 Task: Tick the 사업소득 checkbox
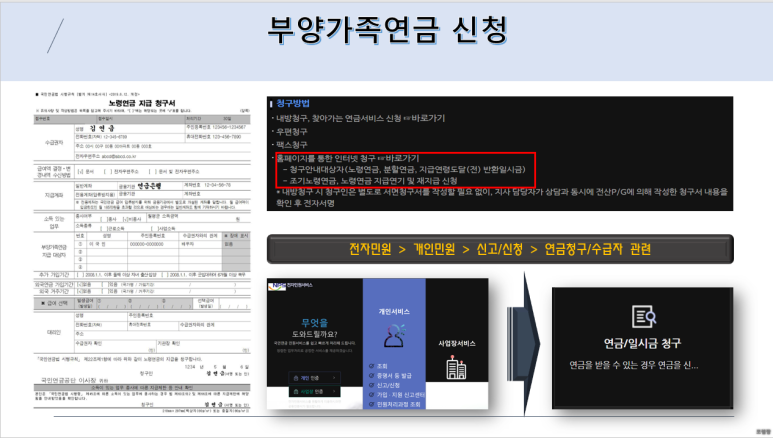pos(154,228)
